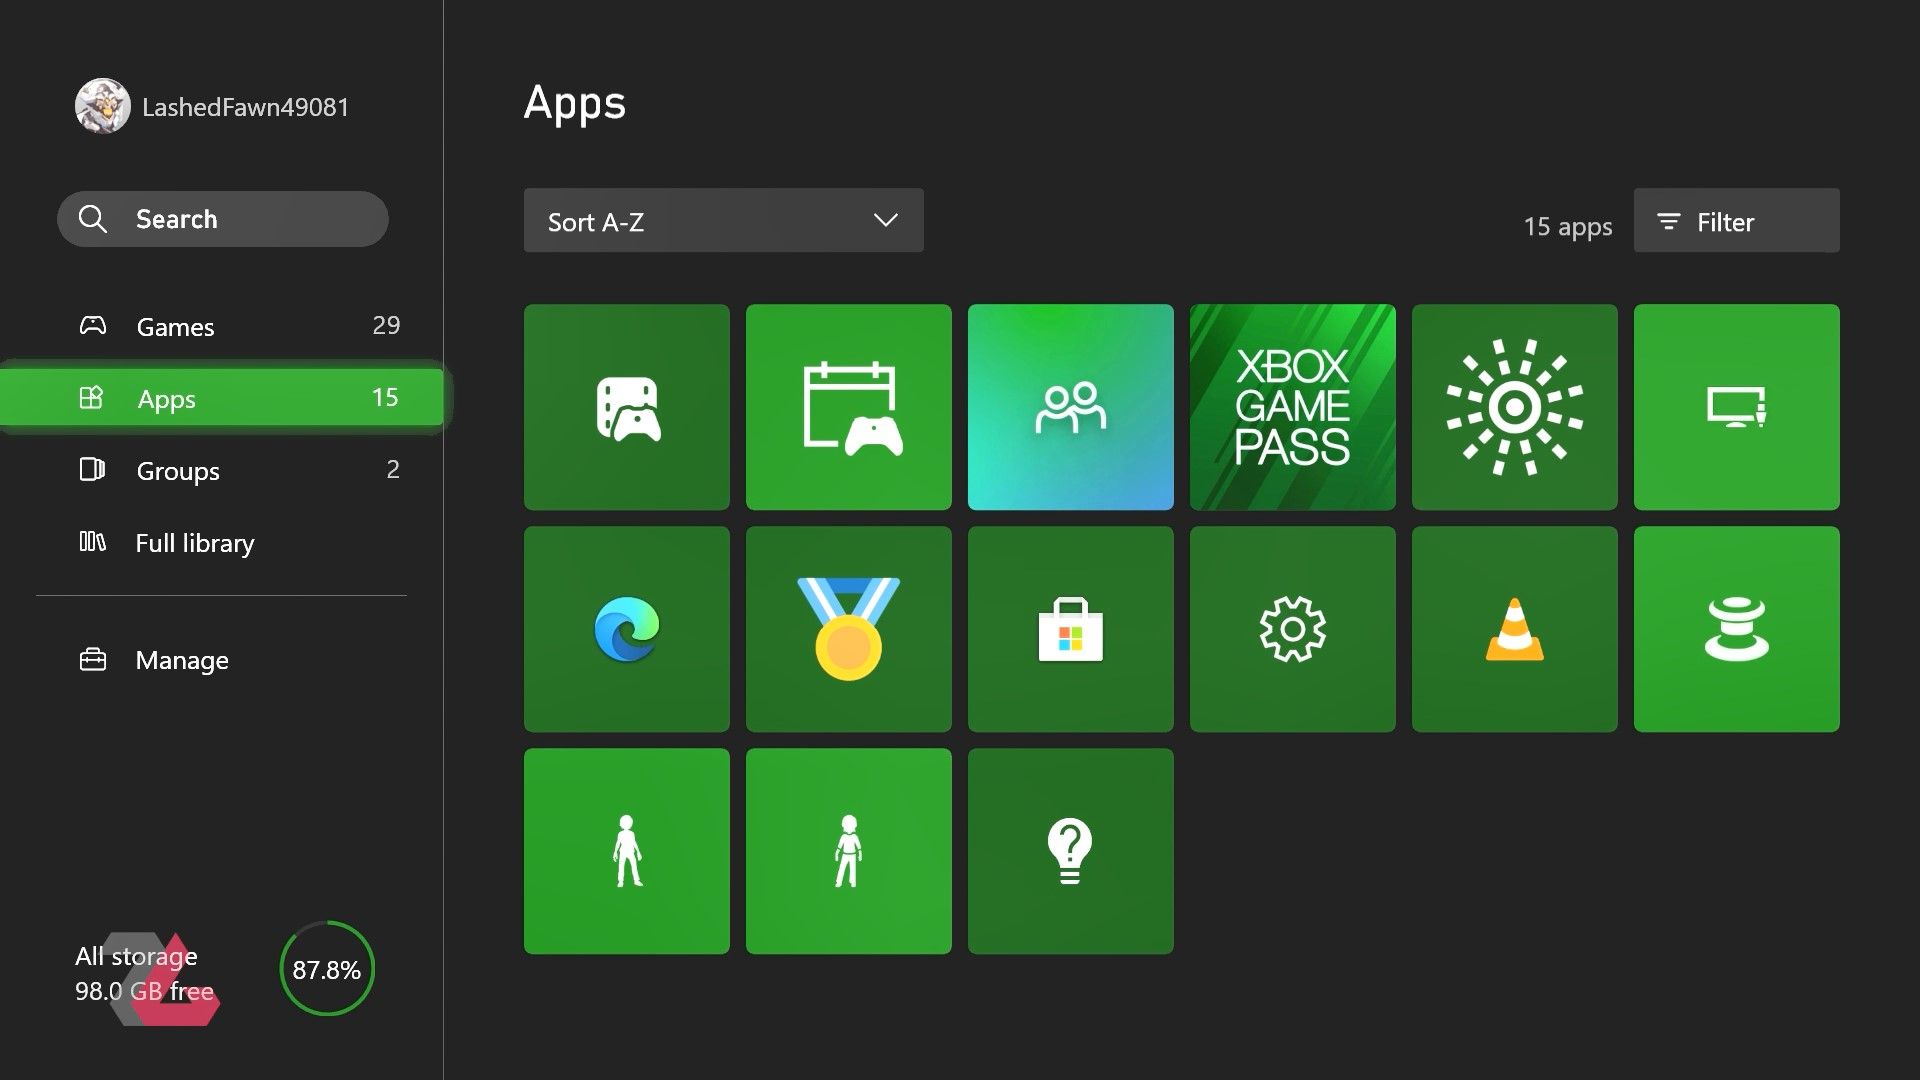Click the Groups count 2

click(x=393, y=469)
